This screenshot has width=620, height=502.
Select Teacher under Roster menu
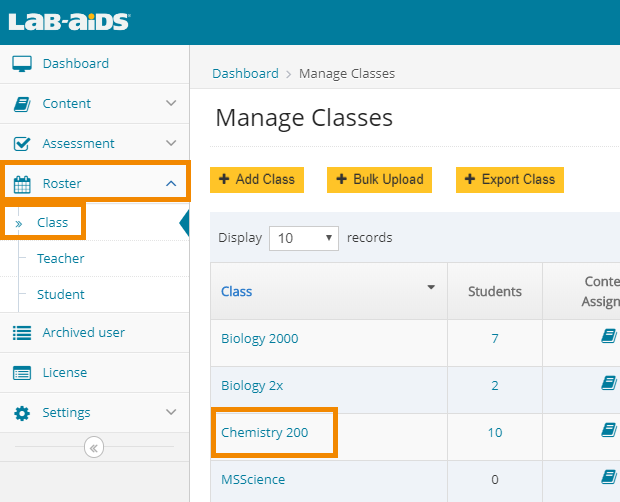[60, 259]
